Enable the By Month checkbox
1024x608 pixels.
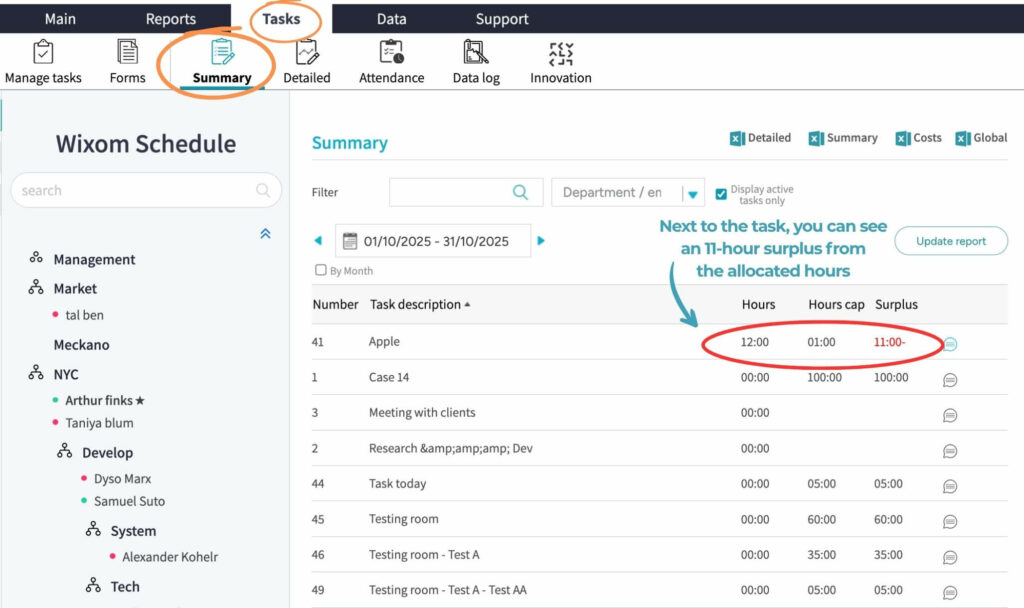tap(321, 270)
